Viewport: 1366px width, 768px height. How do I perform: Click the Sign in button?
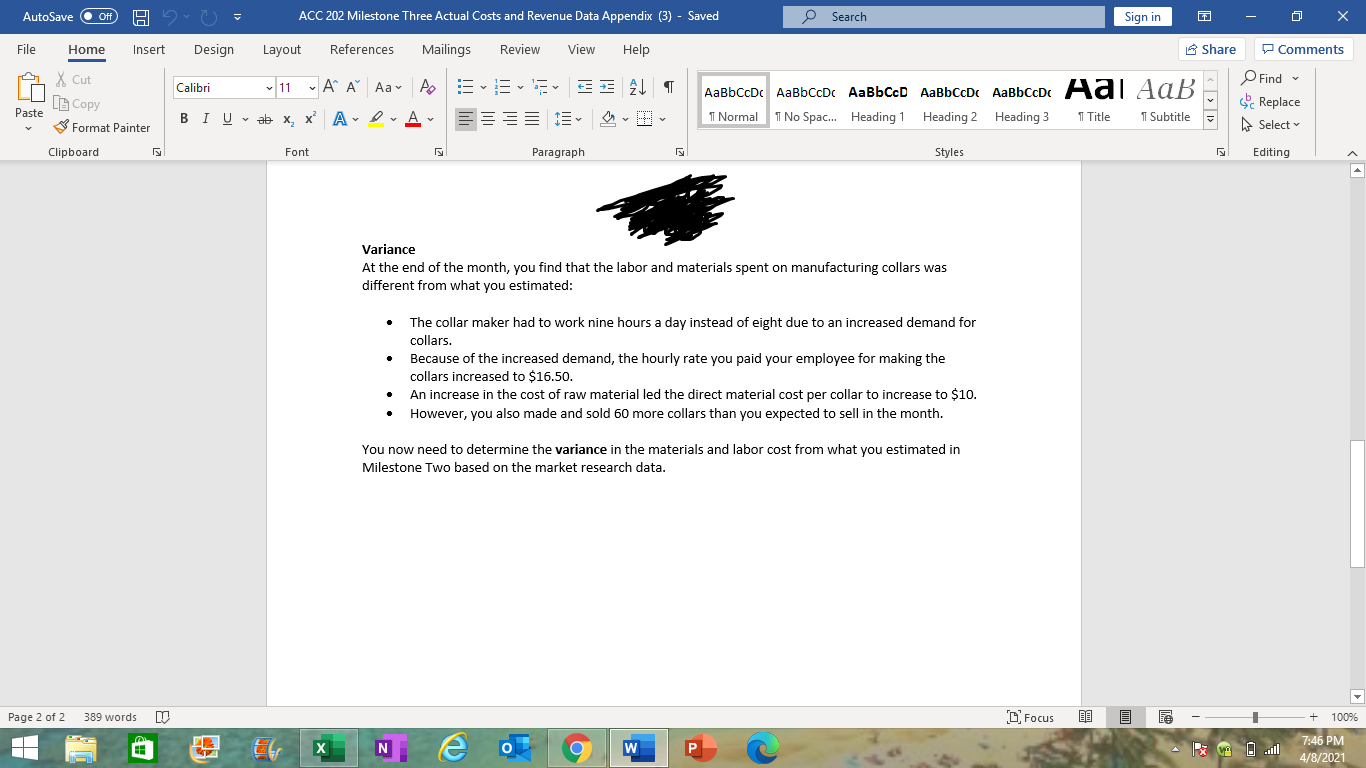(1142, 16)
